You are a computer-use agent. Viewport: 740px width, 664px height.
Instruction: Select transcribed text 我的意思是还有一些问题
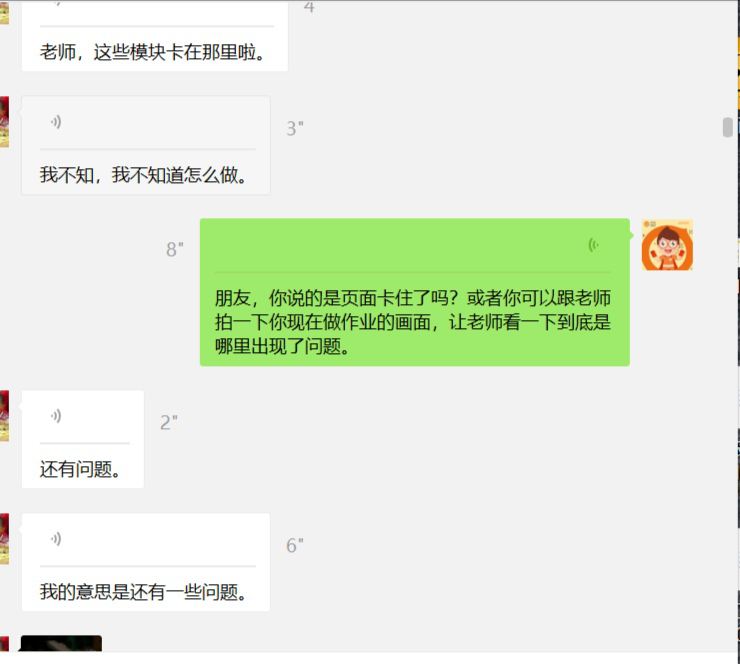tap(143, 592)
